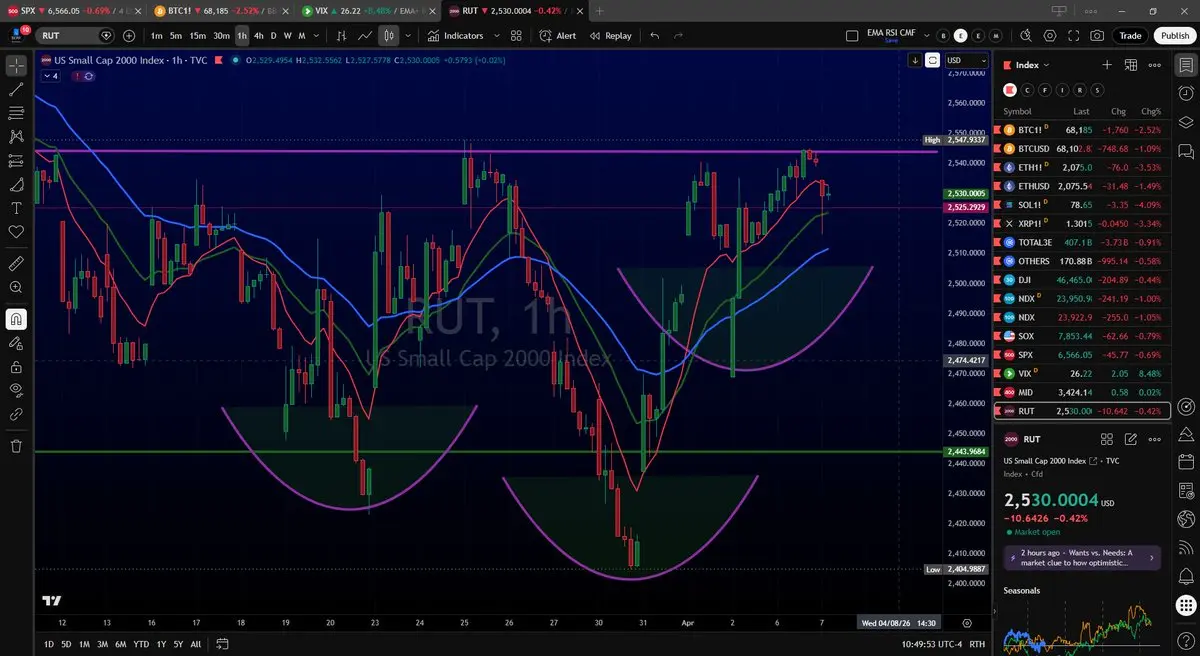Add a symbol to the watchlist
Screen dimensions: 1200x656
tap(1107, 65)
